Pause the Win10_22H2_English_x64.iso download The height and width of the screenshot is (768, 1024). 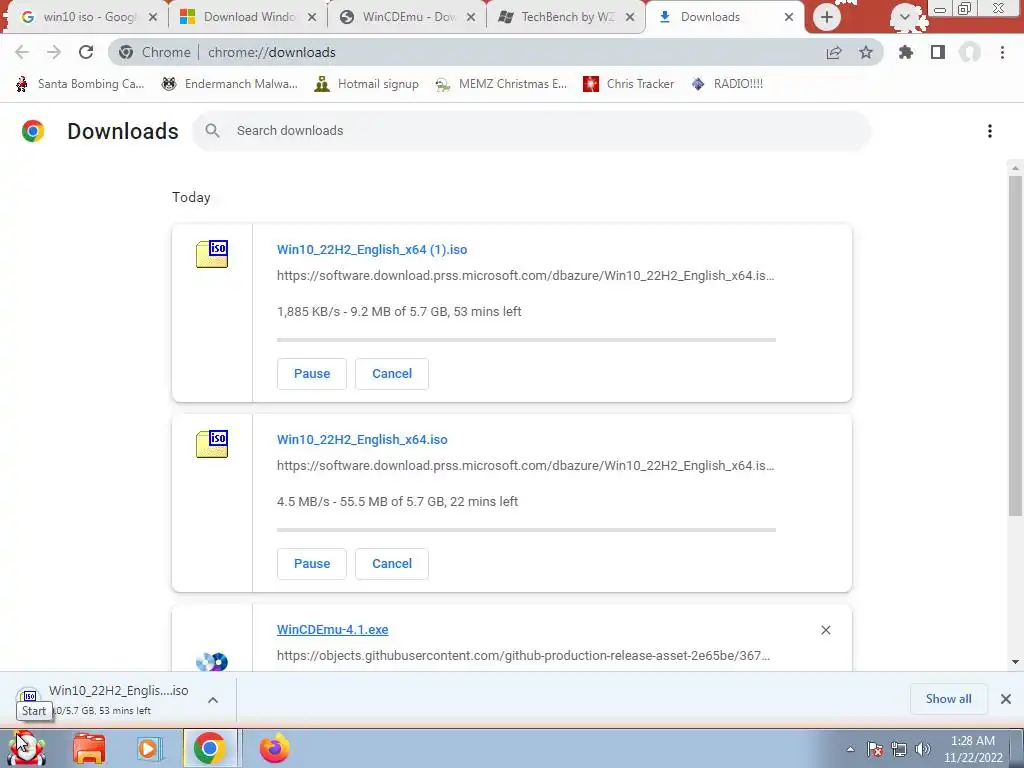pos(312,564)
